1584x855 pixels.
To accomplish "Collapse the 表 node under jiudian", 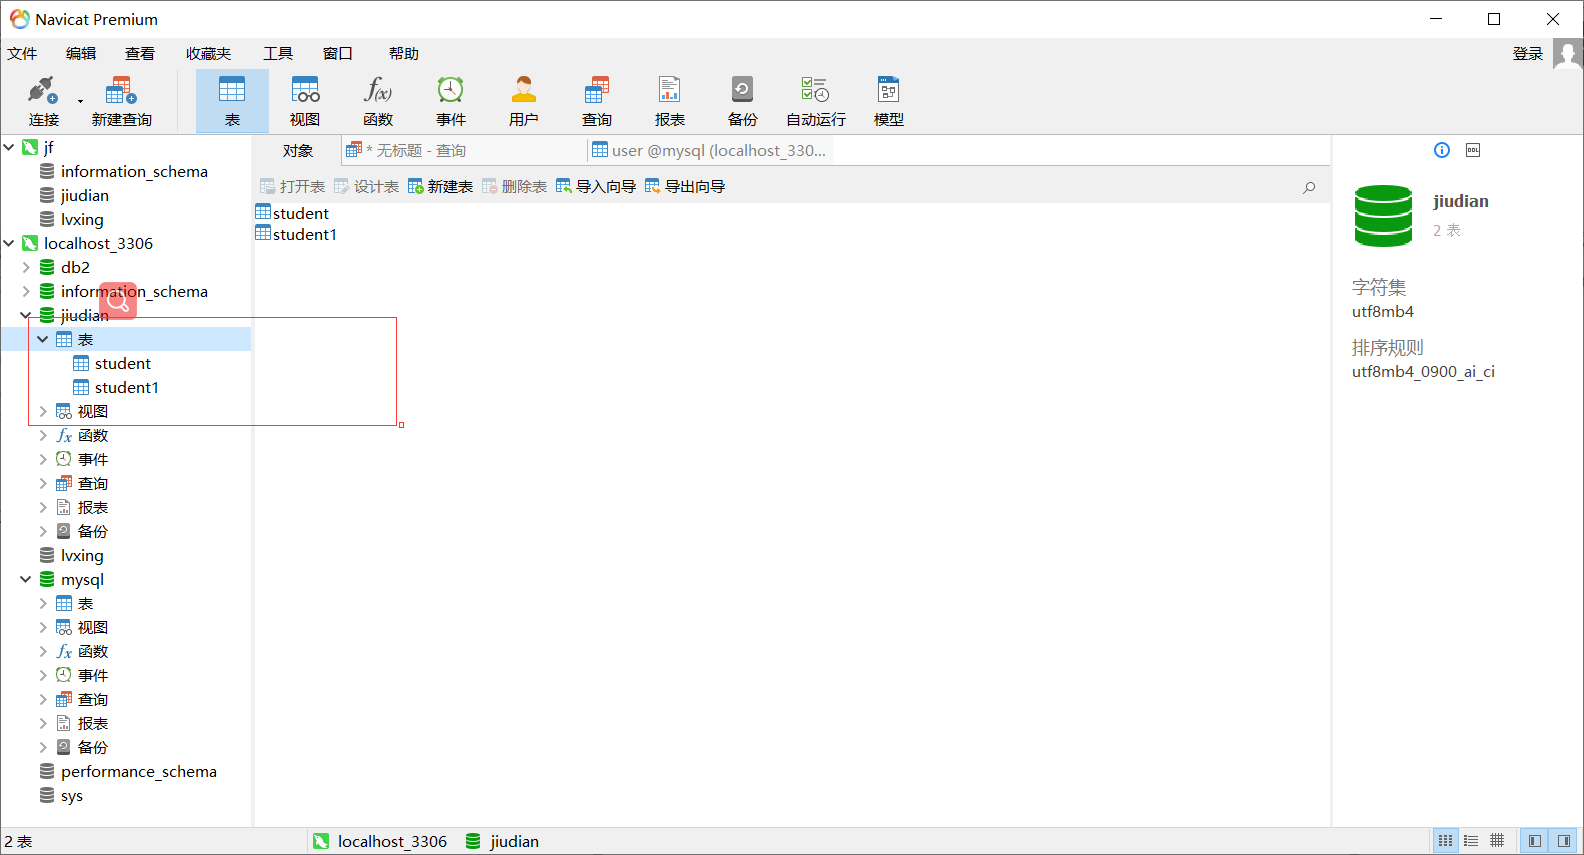I will point(43,339).
